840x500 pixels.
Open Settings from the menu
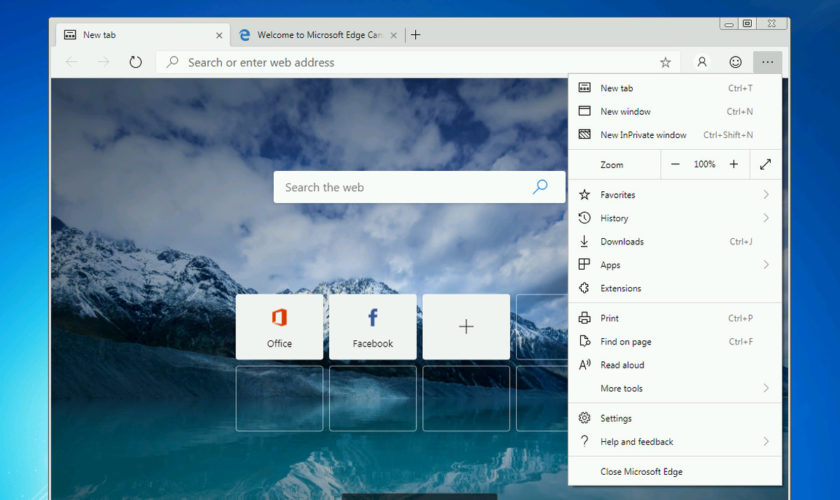tap(616, 418)
